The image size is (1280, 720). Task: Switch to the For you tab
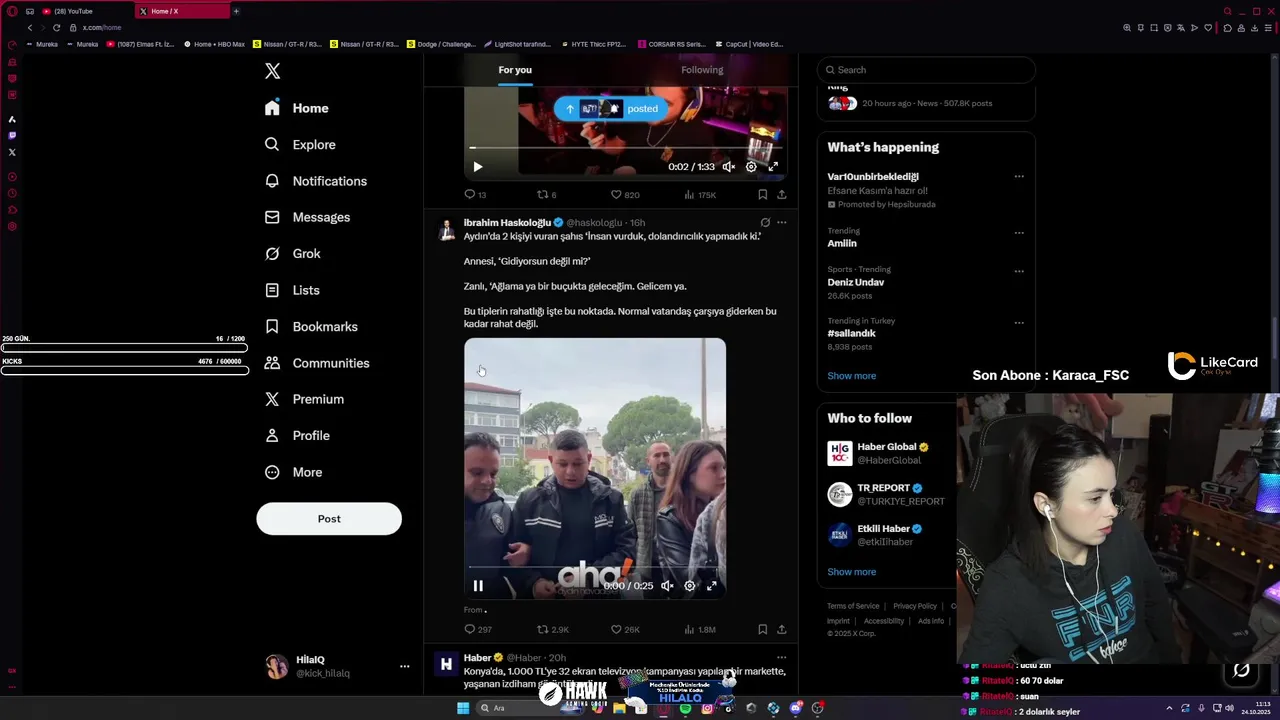pyautogui.click(x=515, y=70)
